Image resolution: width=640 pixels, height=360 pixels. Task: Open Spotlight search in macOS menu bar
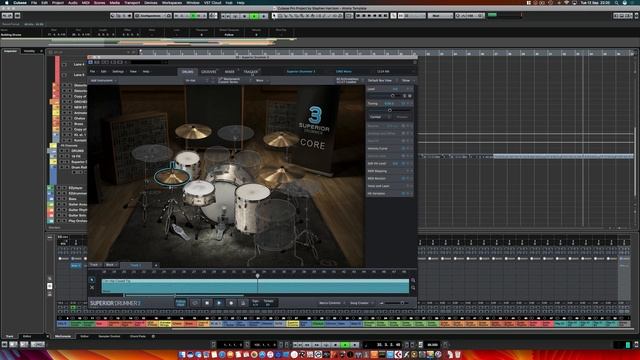pyautogui.click(x=616, y=2)
